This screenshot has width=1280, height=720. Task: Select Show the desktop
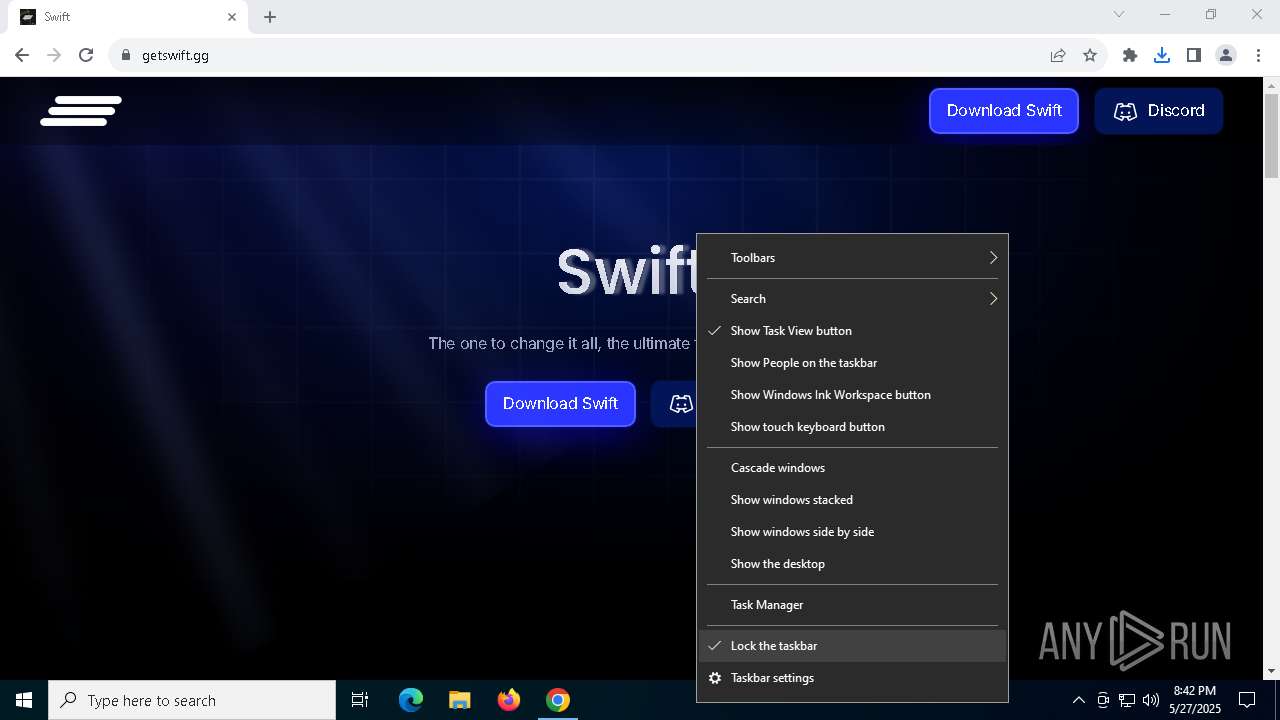coord(852,564)
